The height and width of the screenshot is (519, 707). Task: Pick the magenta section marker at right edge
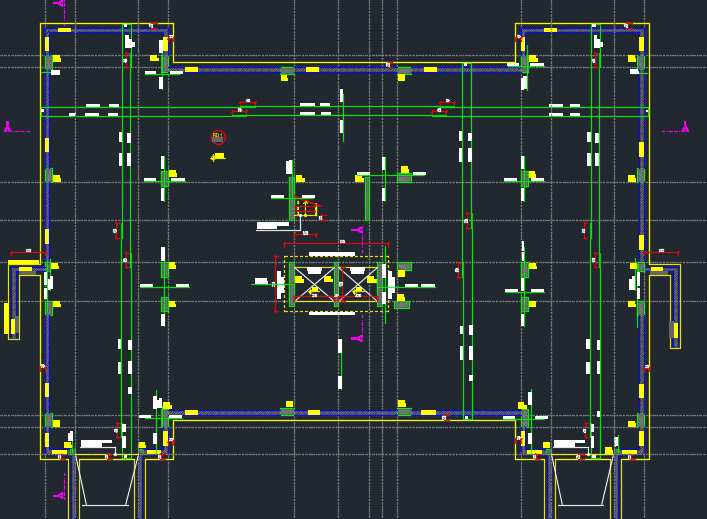pos(685,127)
